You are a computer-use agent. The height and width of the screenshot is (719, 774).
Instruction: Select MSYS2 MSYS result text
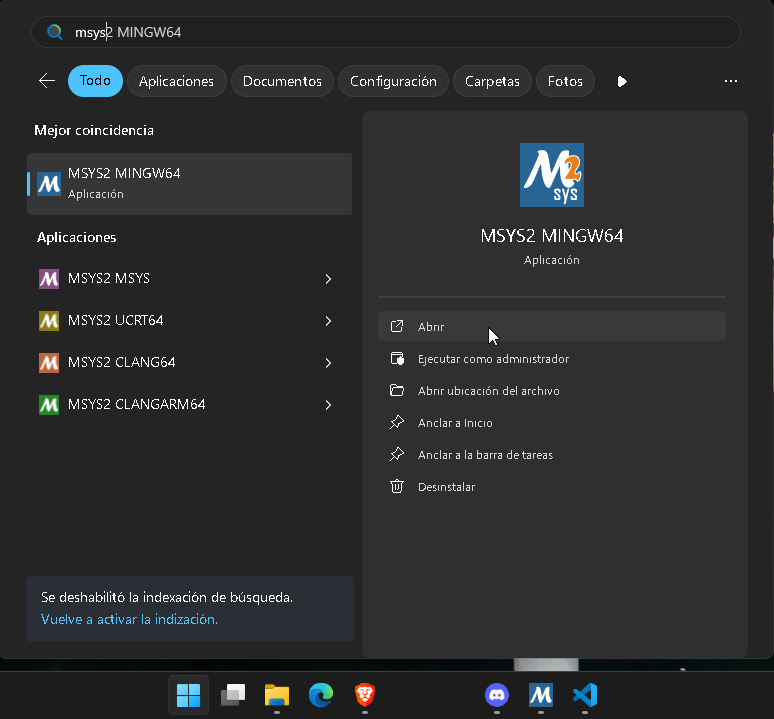click(x=109, y=278)
